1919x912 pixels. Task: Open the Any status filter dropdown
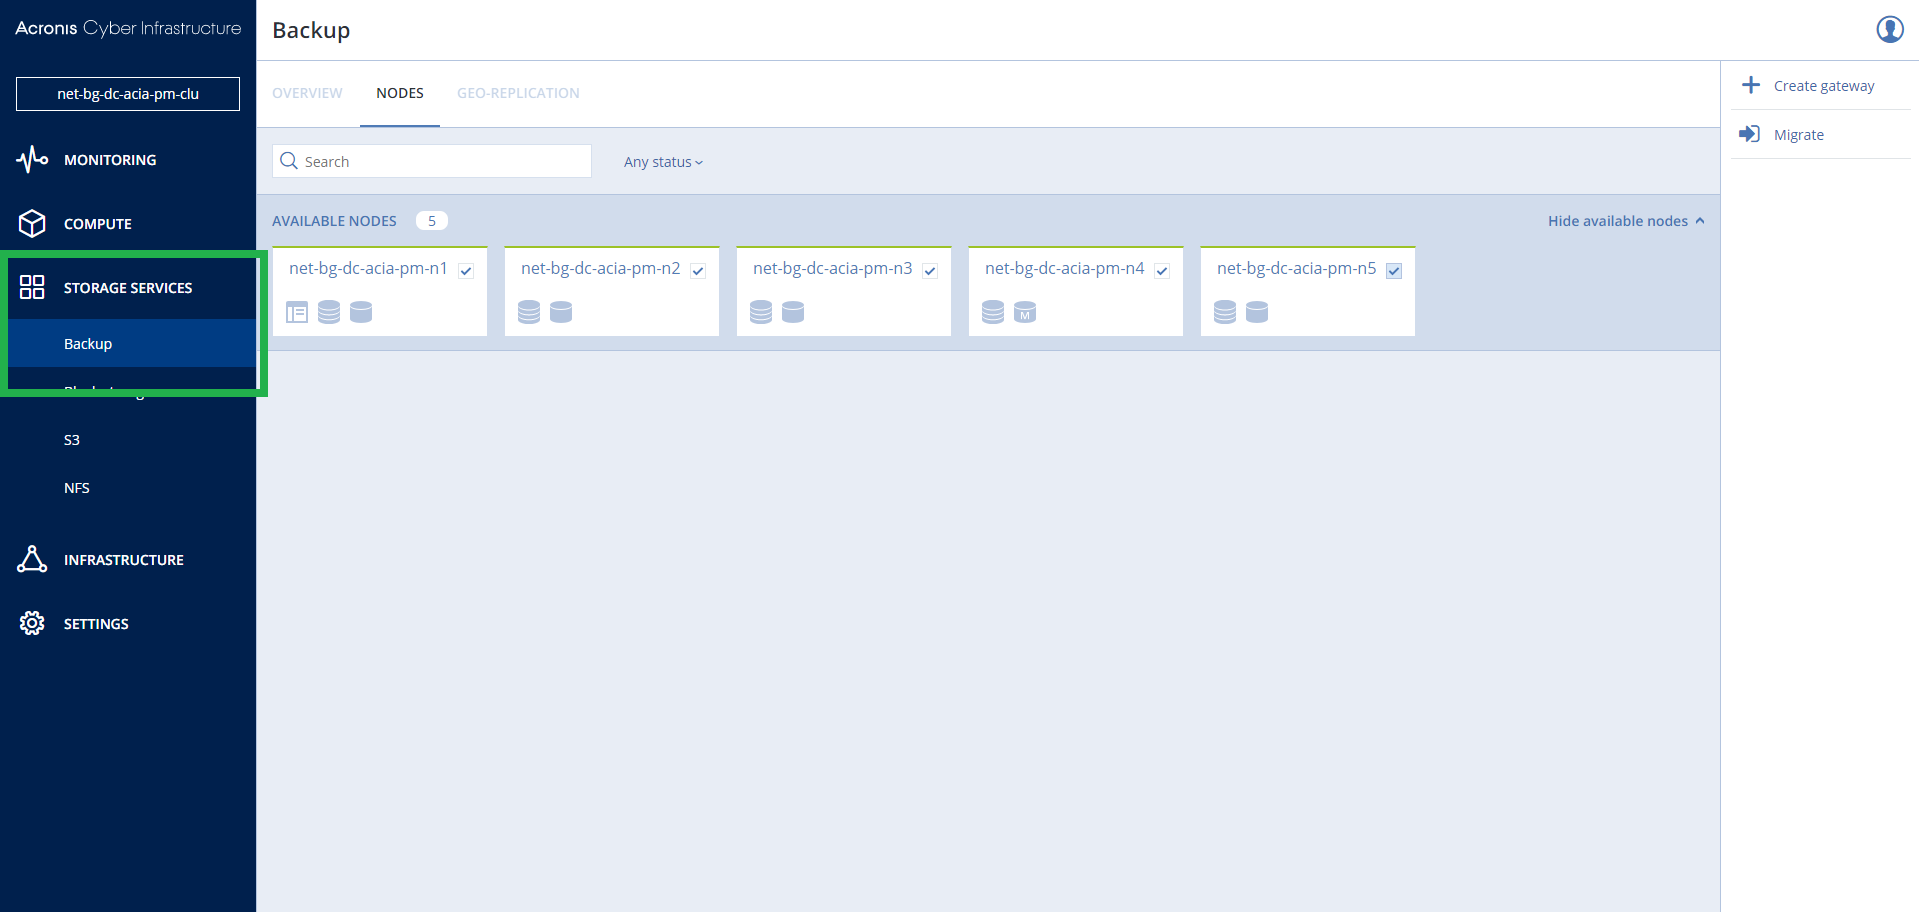click(x=663, y=162)
